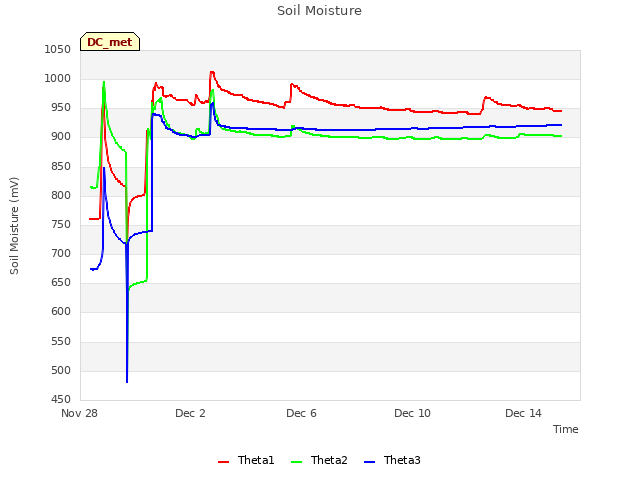Click the green Theta2 legend swatch
Image resolution: width=640 pixels, height=480 pixels.
pos(296,462)
